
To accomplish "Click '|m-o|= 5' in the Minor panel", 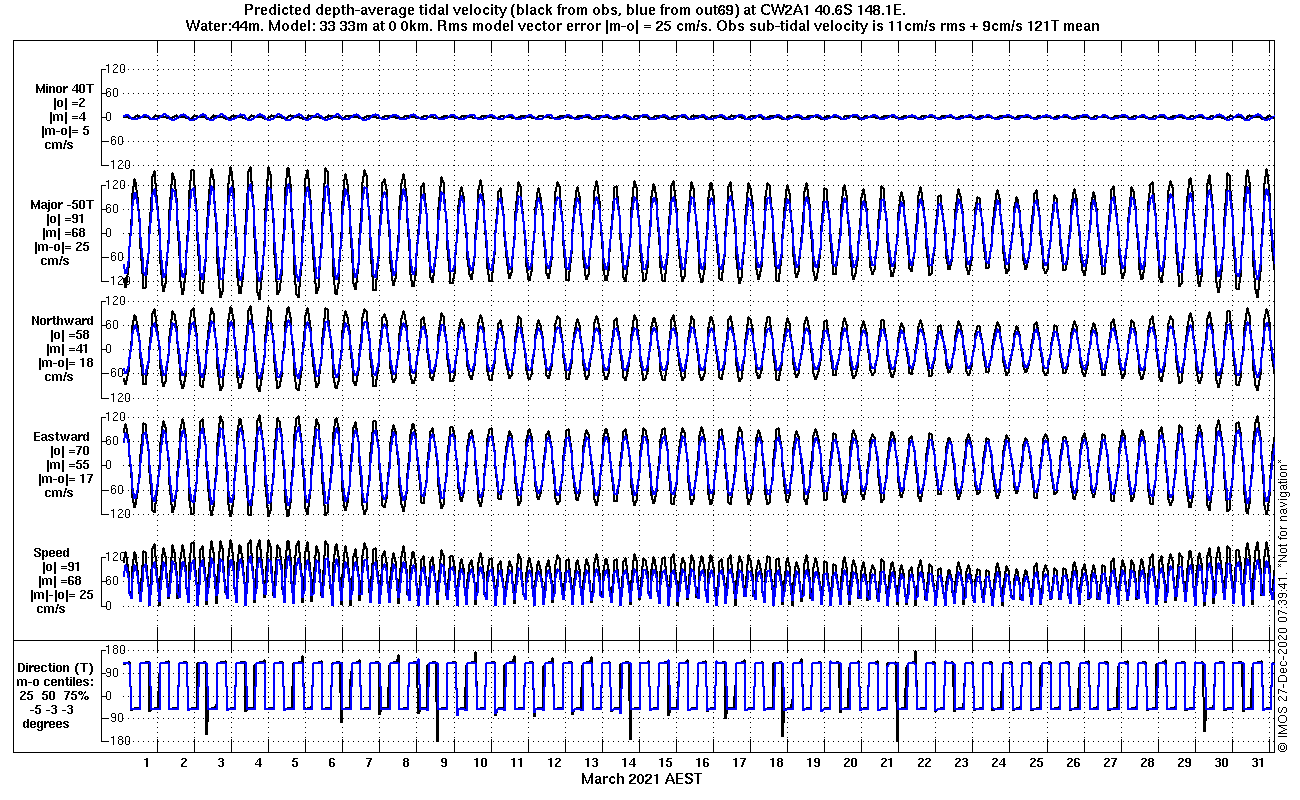I will pos(65,131).
